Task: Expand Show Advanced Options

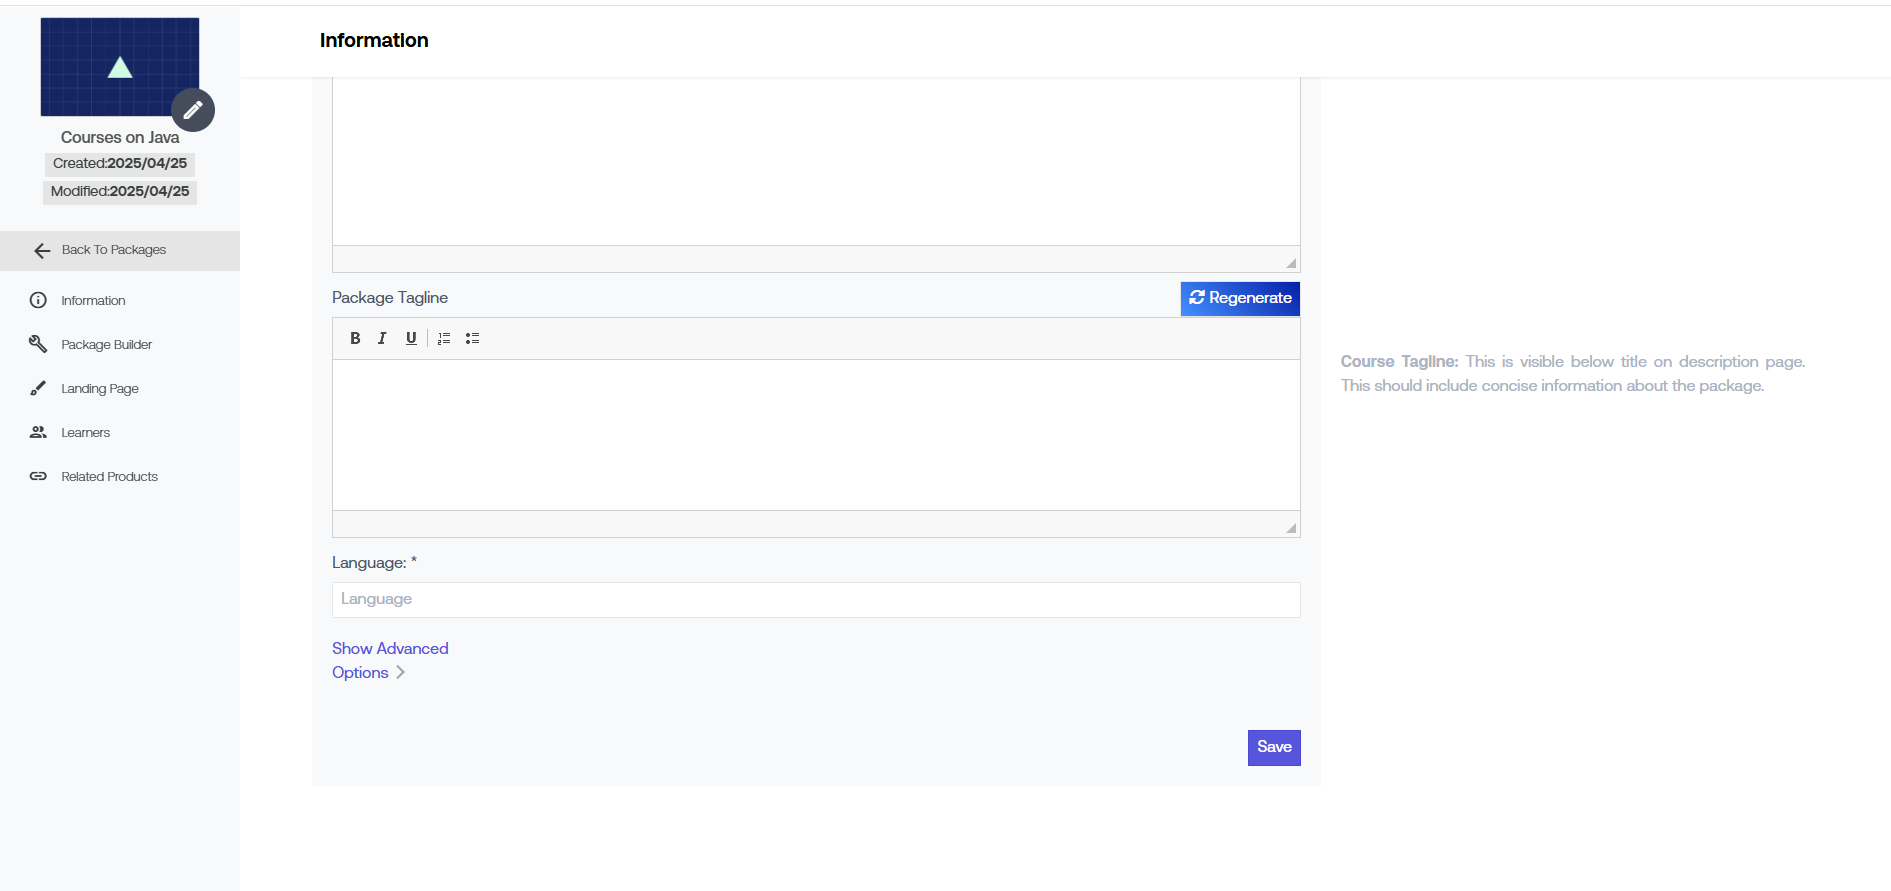Action: click(x=389, y=660)
